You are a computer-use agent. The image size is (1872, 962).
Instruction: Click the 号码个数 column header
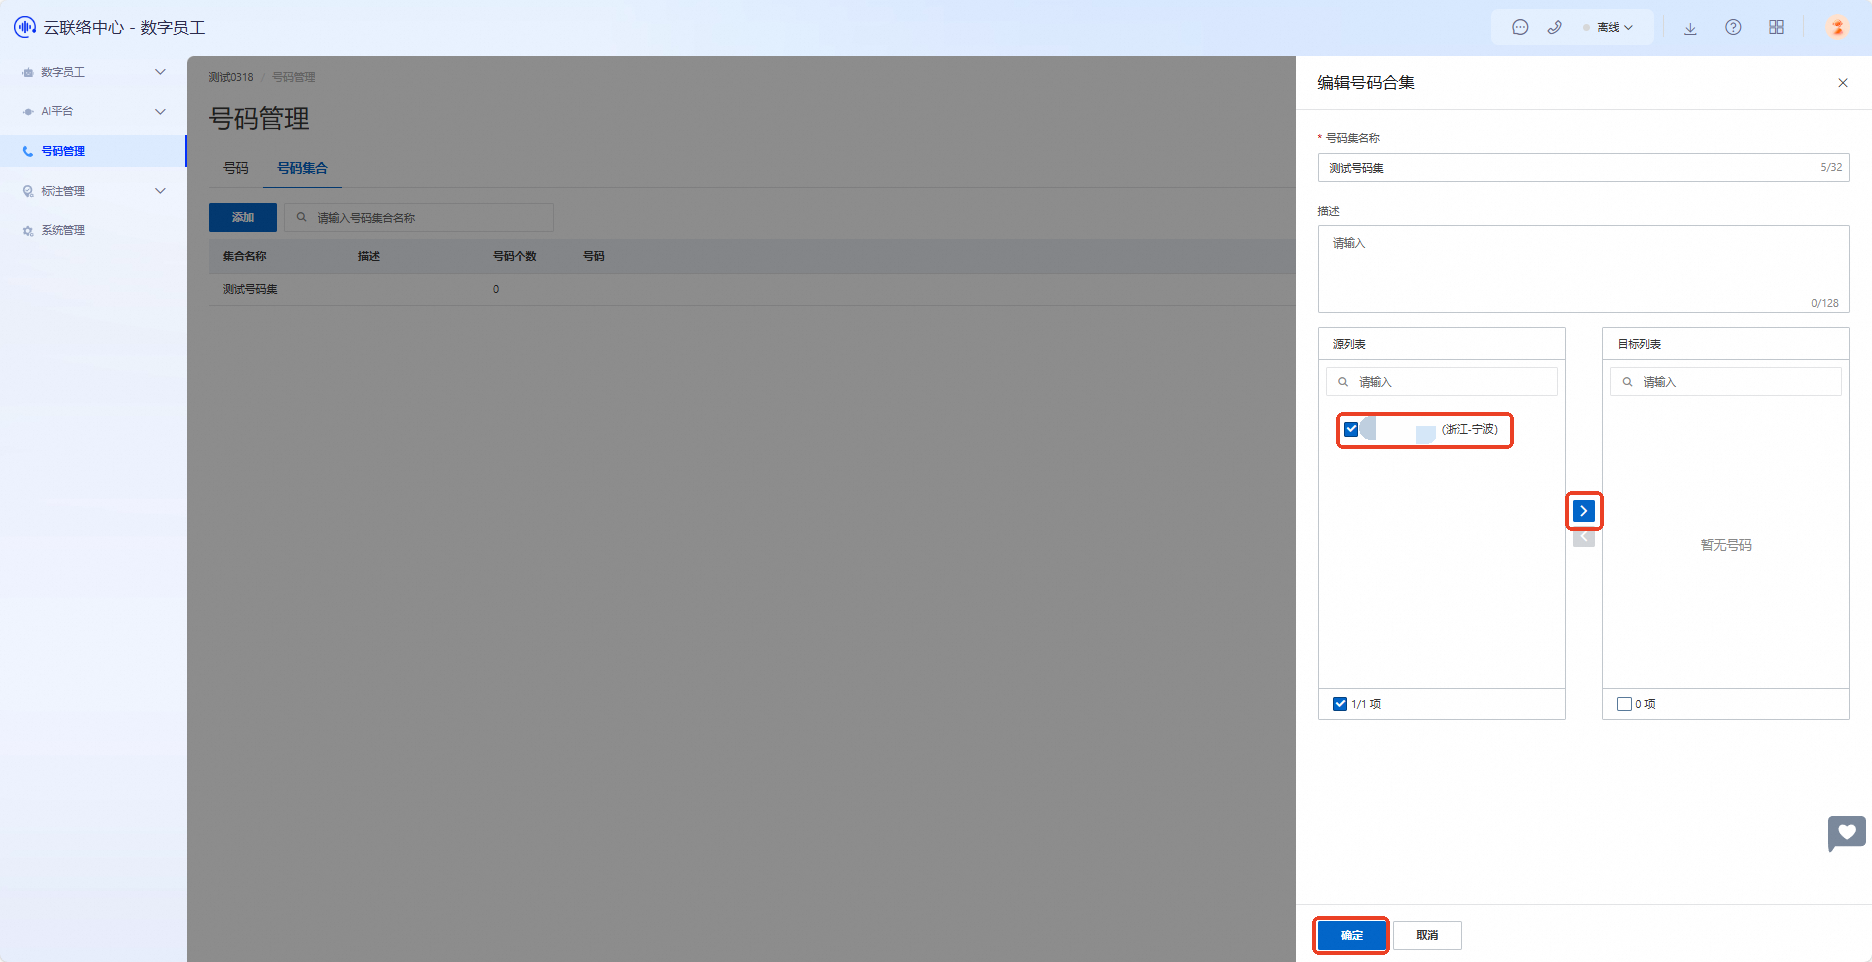tap(515, 256)
